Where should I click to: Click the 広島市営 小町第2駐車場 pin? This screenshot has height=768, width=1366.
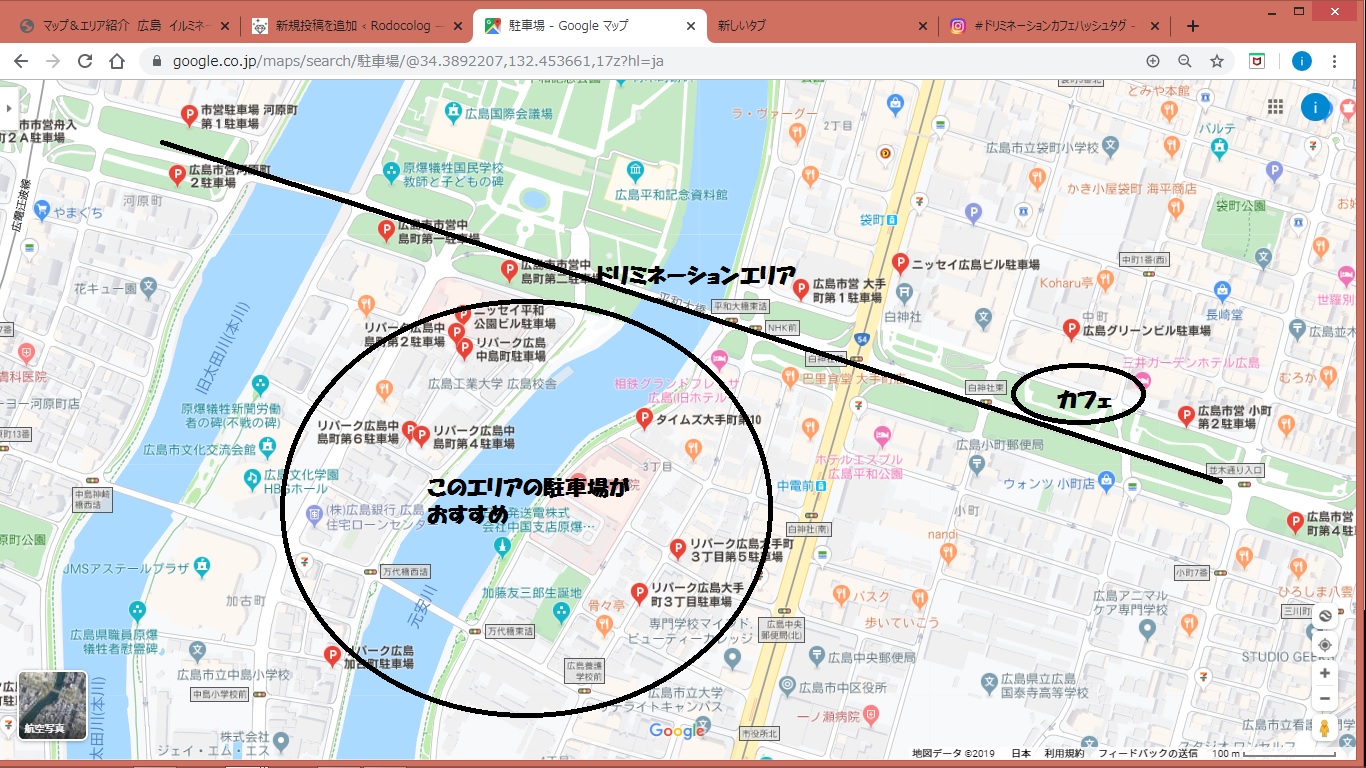[x=1187, y=415]
